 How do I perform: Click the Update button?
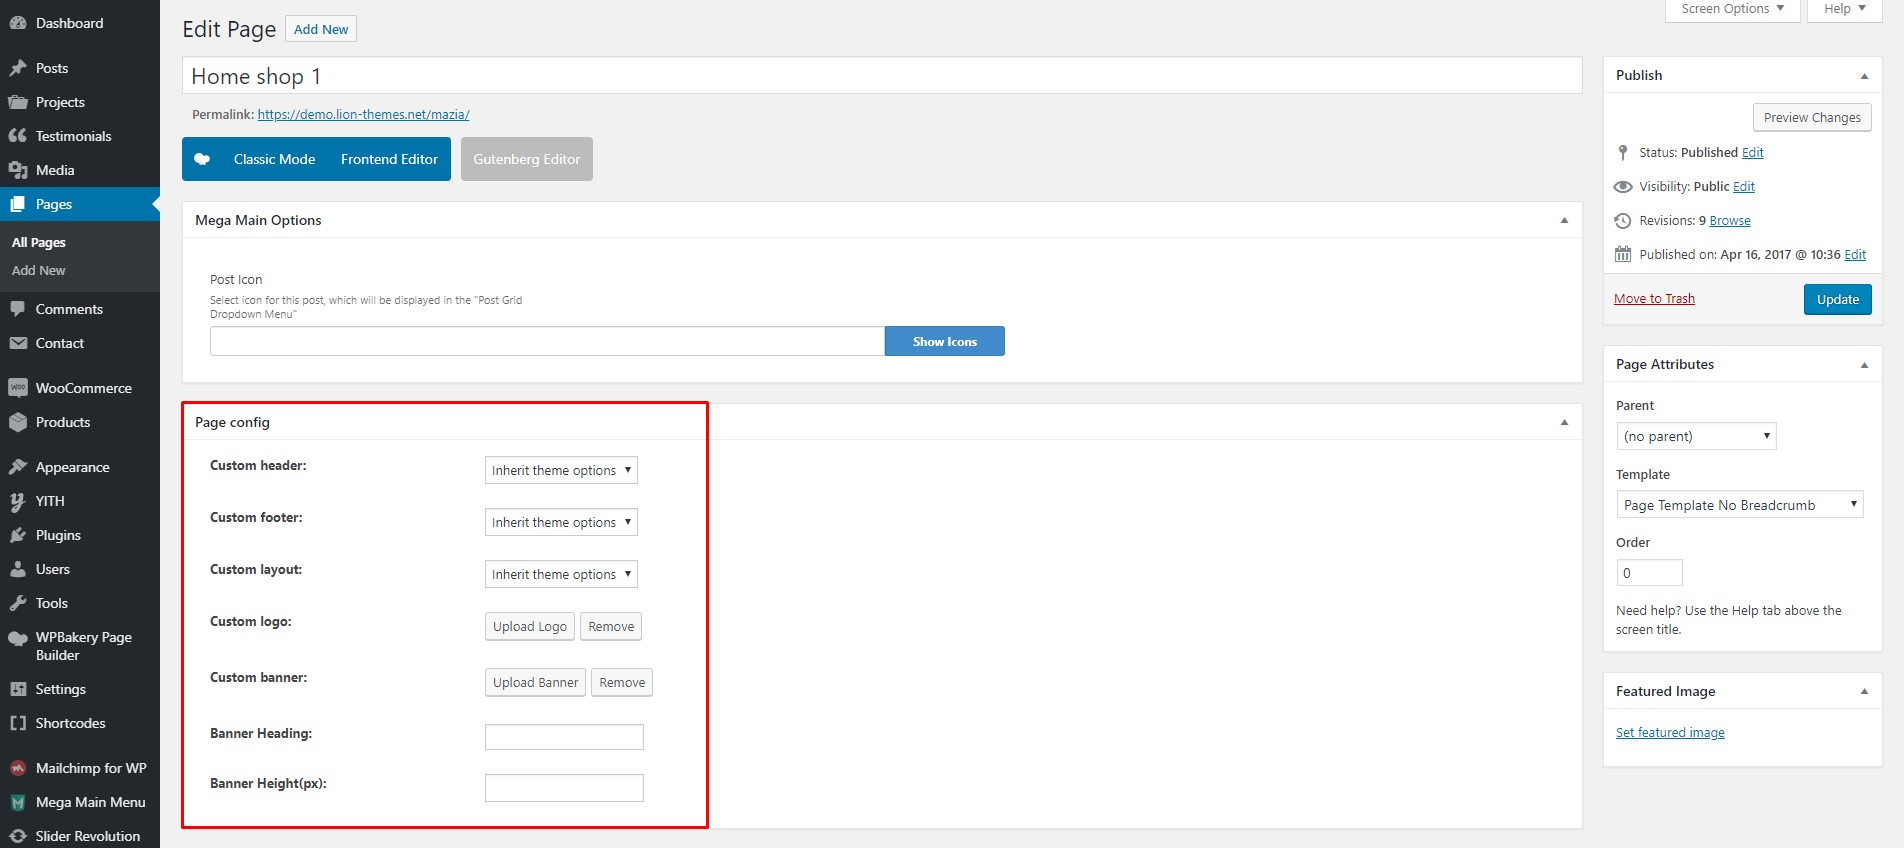[1837, 299]
